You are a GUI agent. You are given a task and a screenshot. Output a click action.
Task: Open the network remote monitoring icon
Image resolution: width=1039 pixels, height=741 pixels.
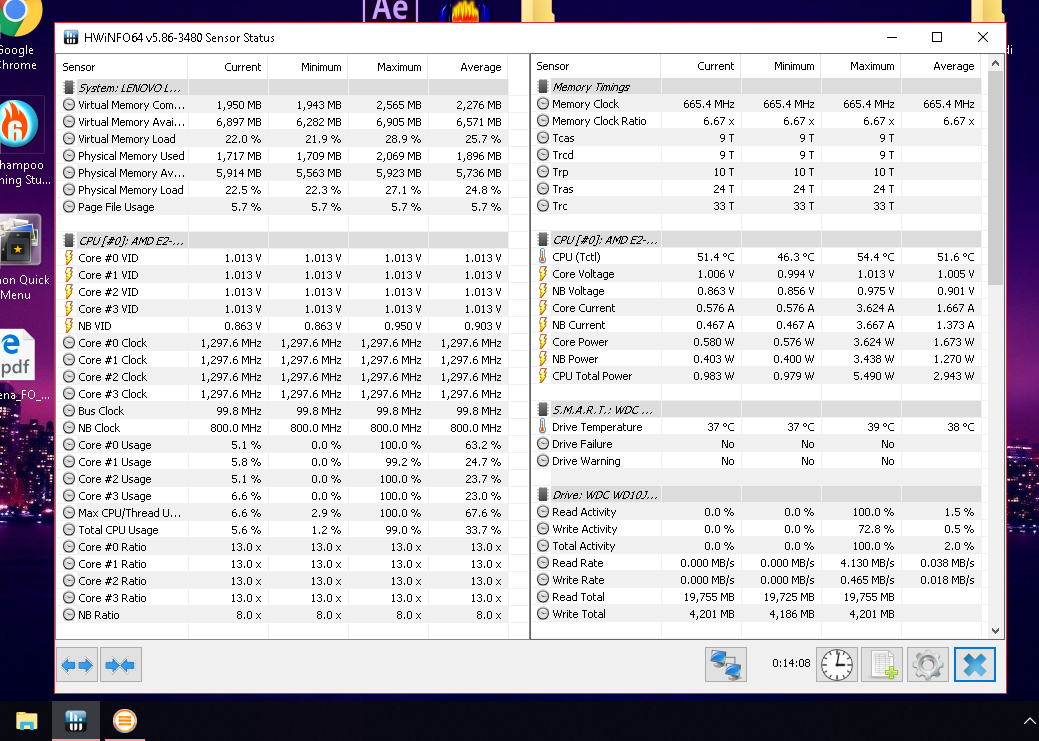(726, 664)
